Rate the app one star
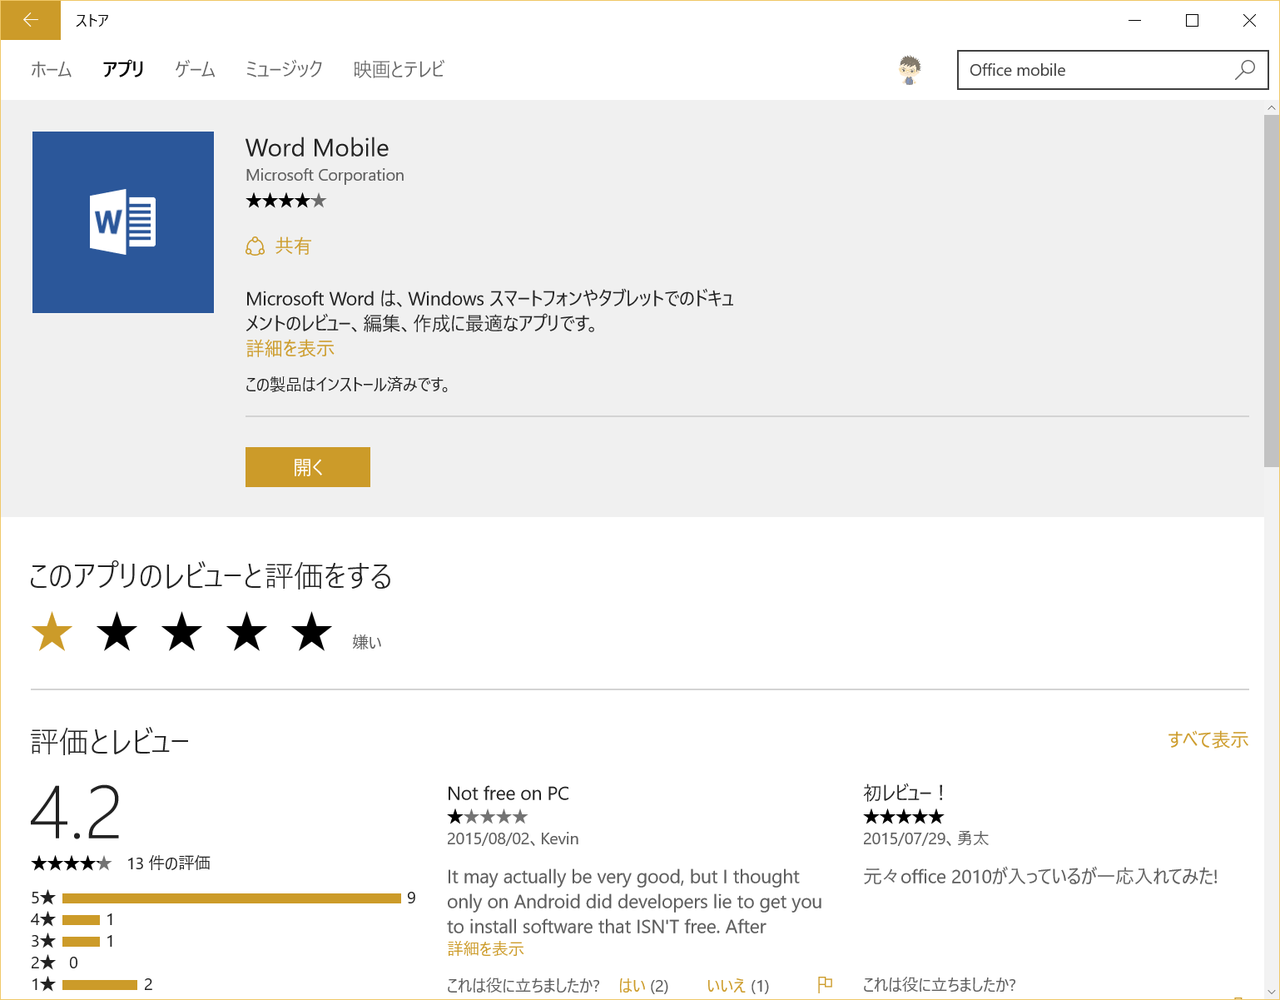The height and width of the screenshot is (1000, 1280). [52, 632]
